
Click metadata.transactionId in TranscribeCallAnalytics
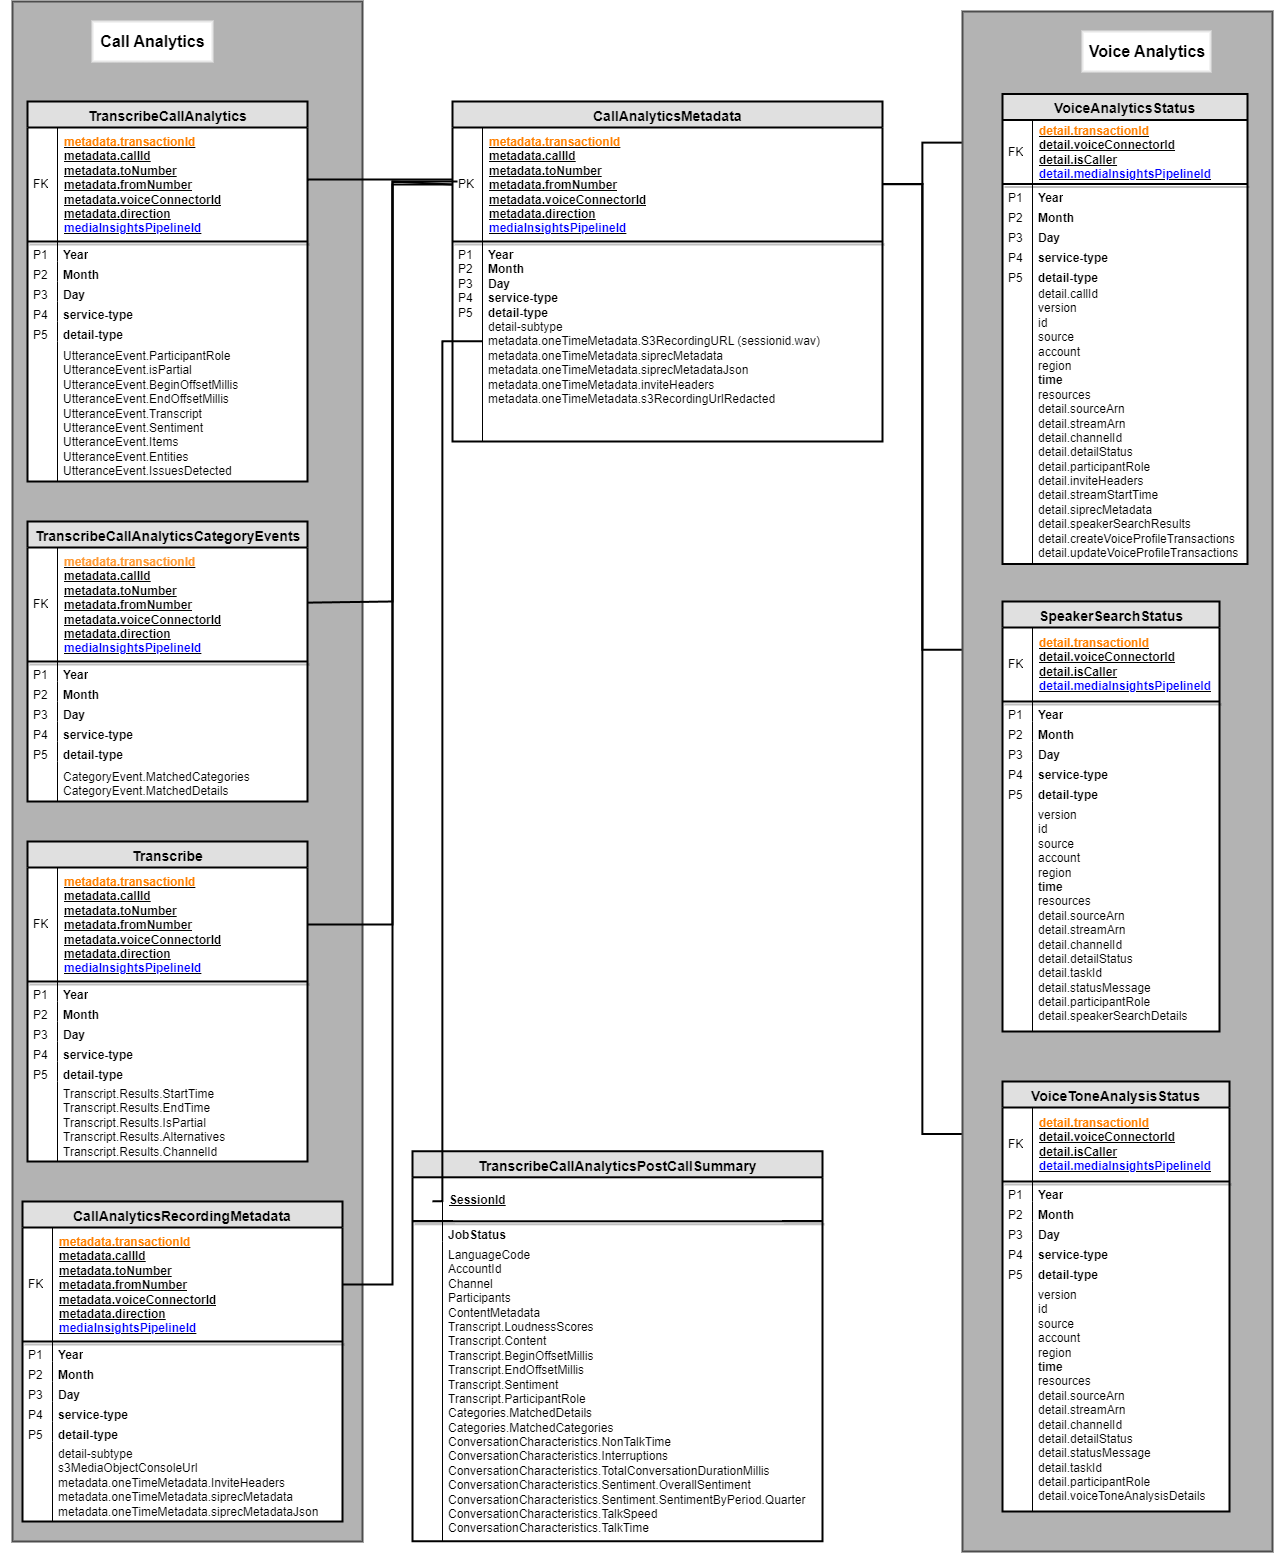point(129,142)
